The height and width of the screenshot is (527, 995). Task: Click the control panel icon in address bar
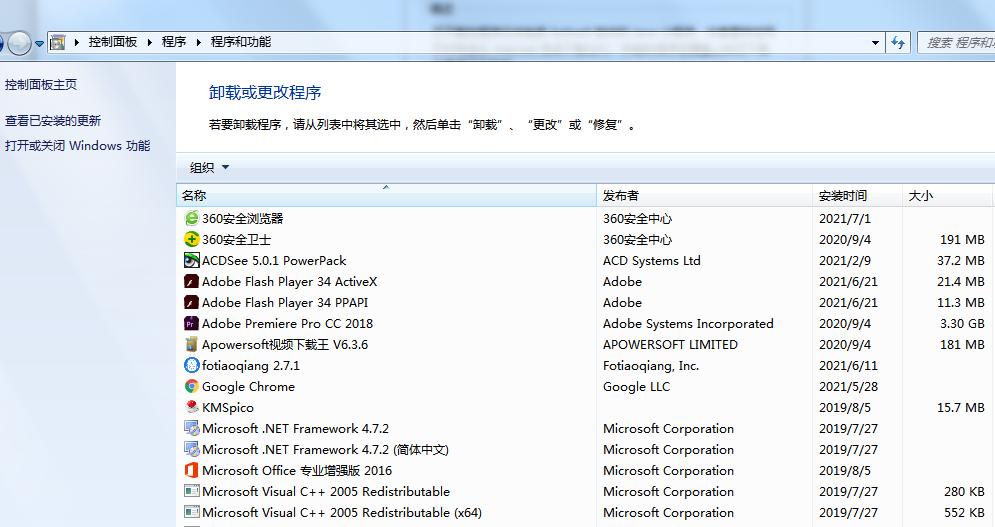(x=58, y=43)
